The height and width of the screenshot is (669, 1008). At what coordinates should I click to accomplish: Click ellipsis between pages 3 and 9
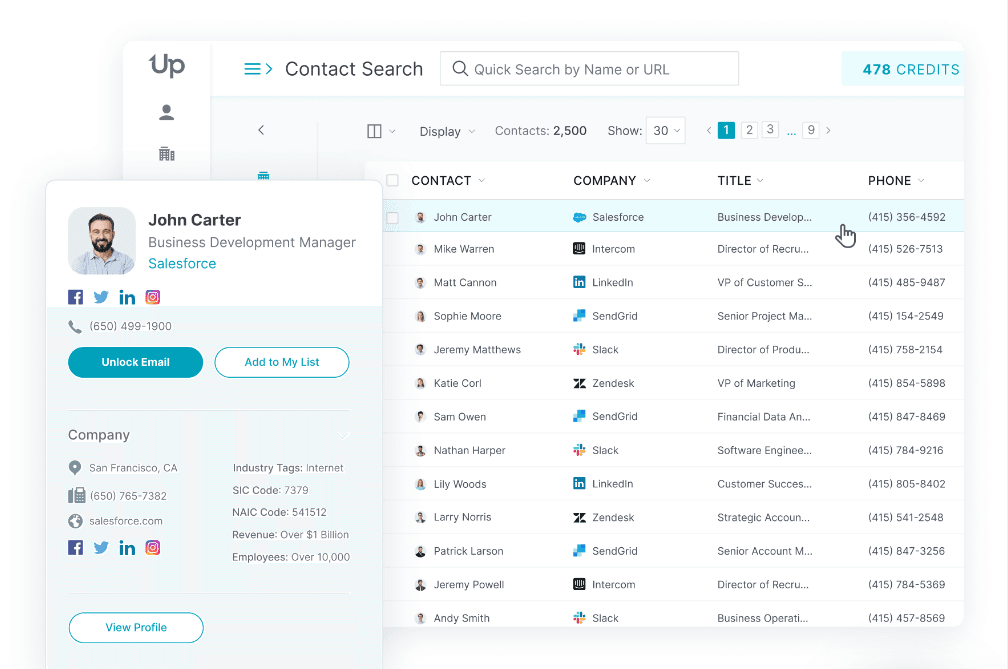tap(791, 132)
